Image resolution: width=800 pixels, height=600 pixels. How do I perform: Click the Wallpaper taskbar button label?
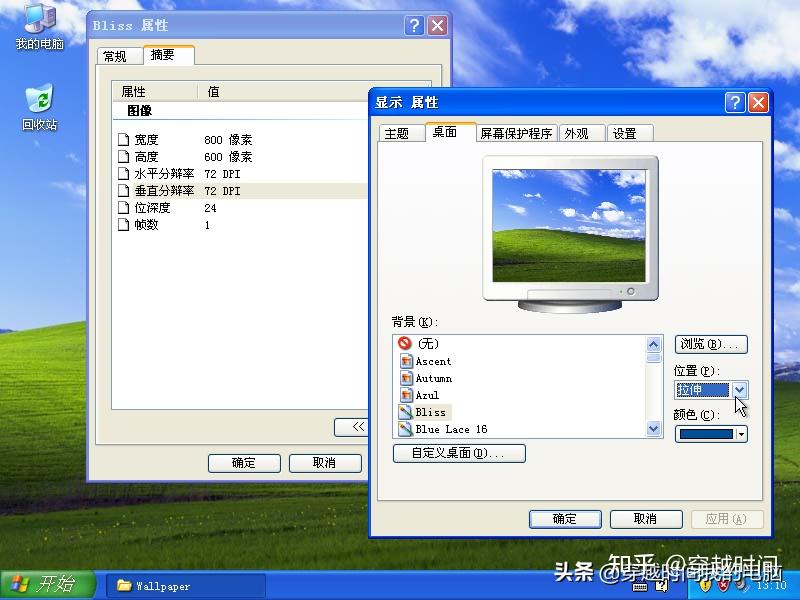pos(163,587)
